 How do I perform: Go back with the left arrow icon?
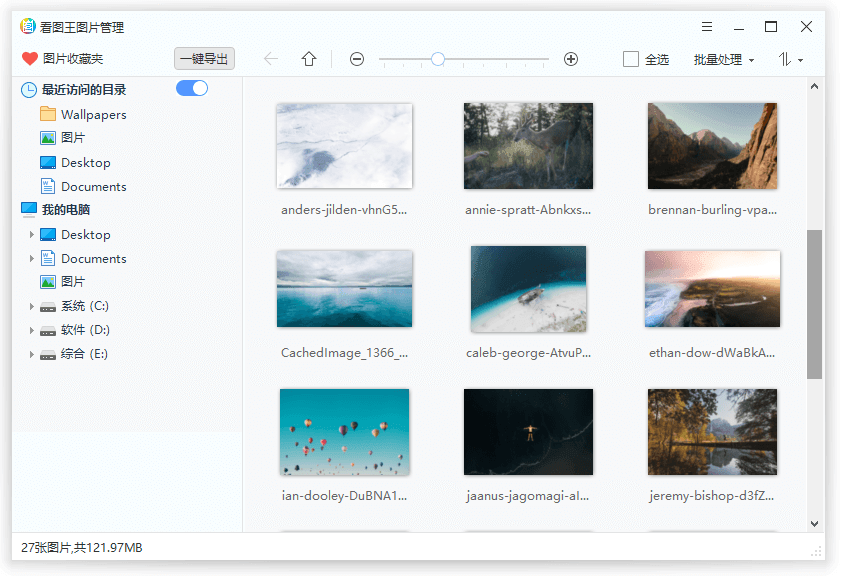click(x=271, y=59)
